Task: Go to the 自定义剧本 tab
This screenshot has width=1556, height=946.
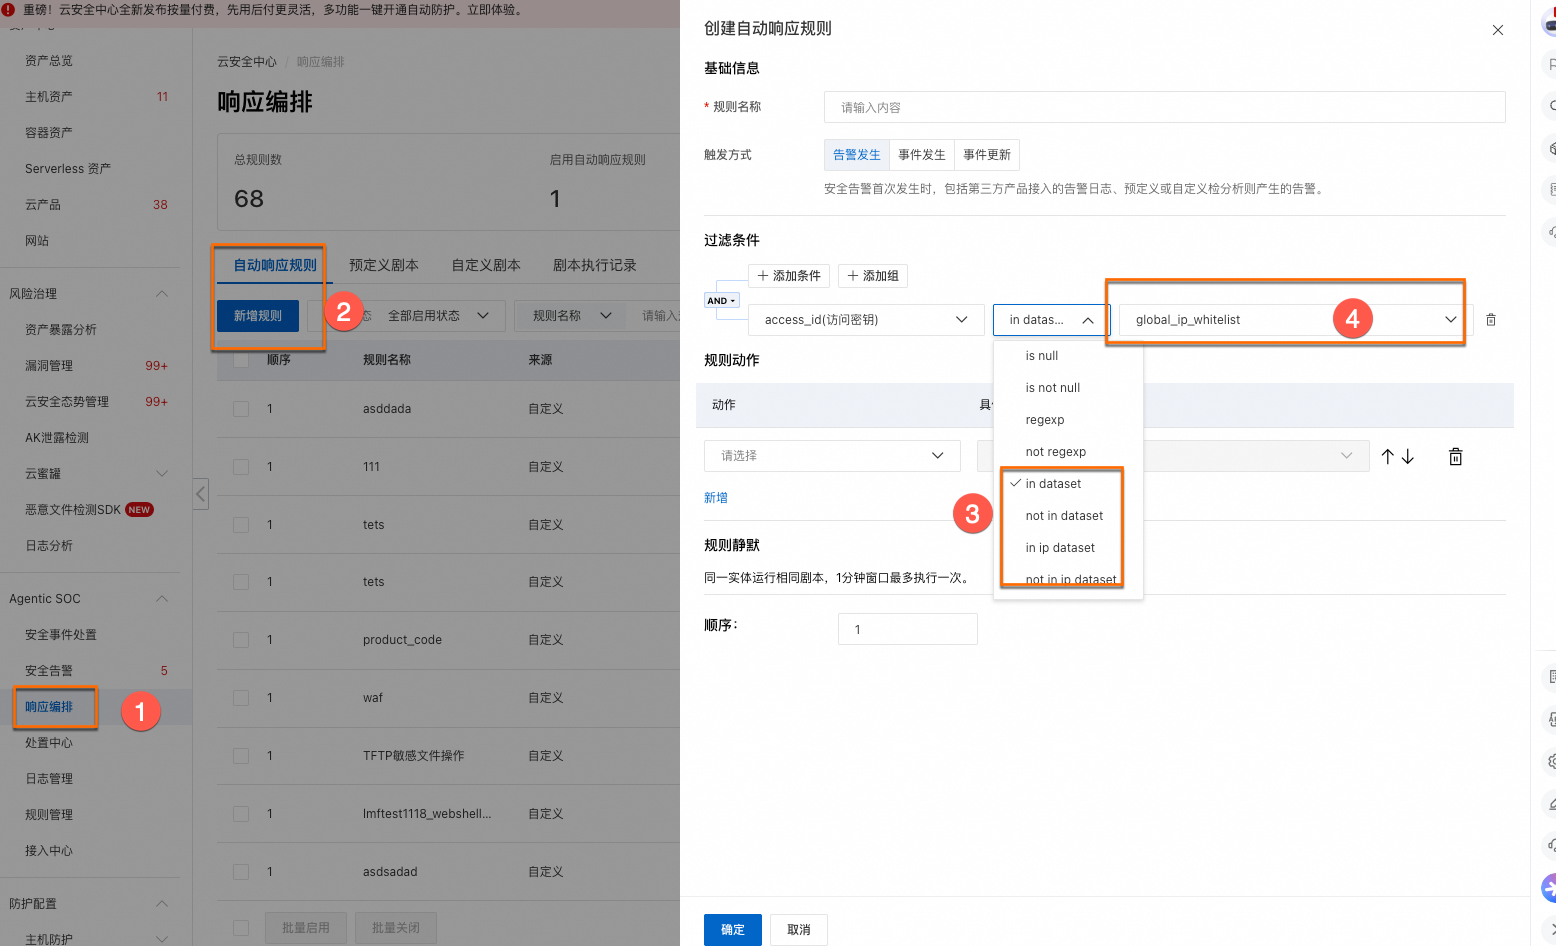Action: (486, 265)
